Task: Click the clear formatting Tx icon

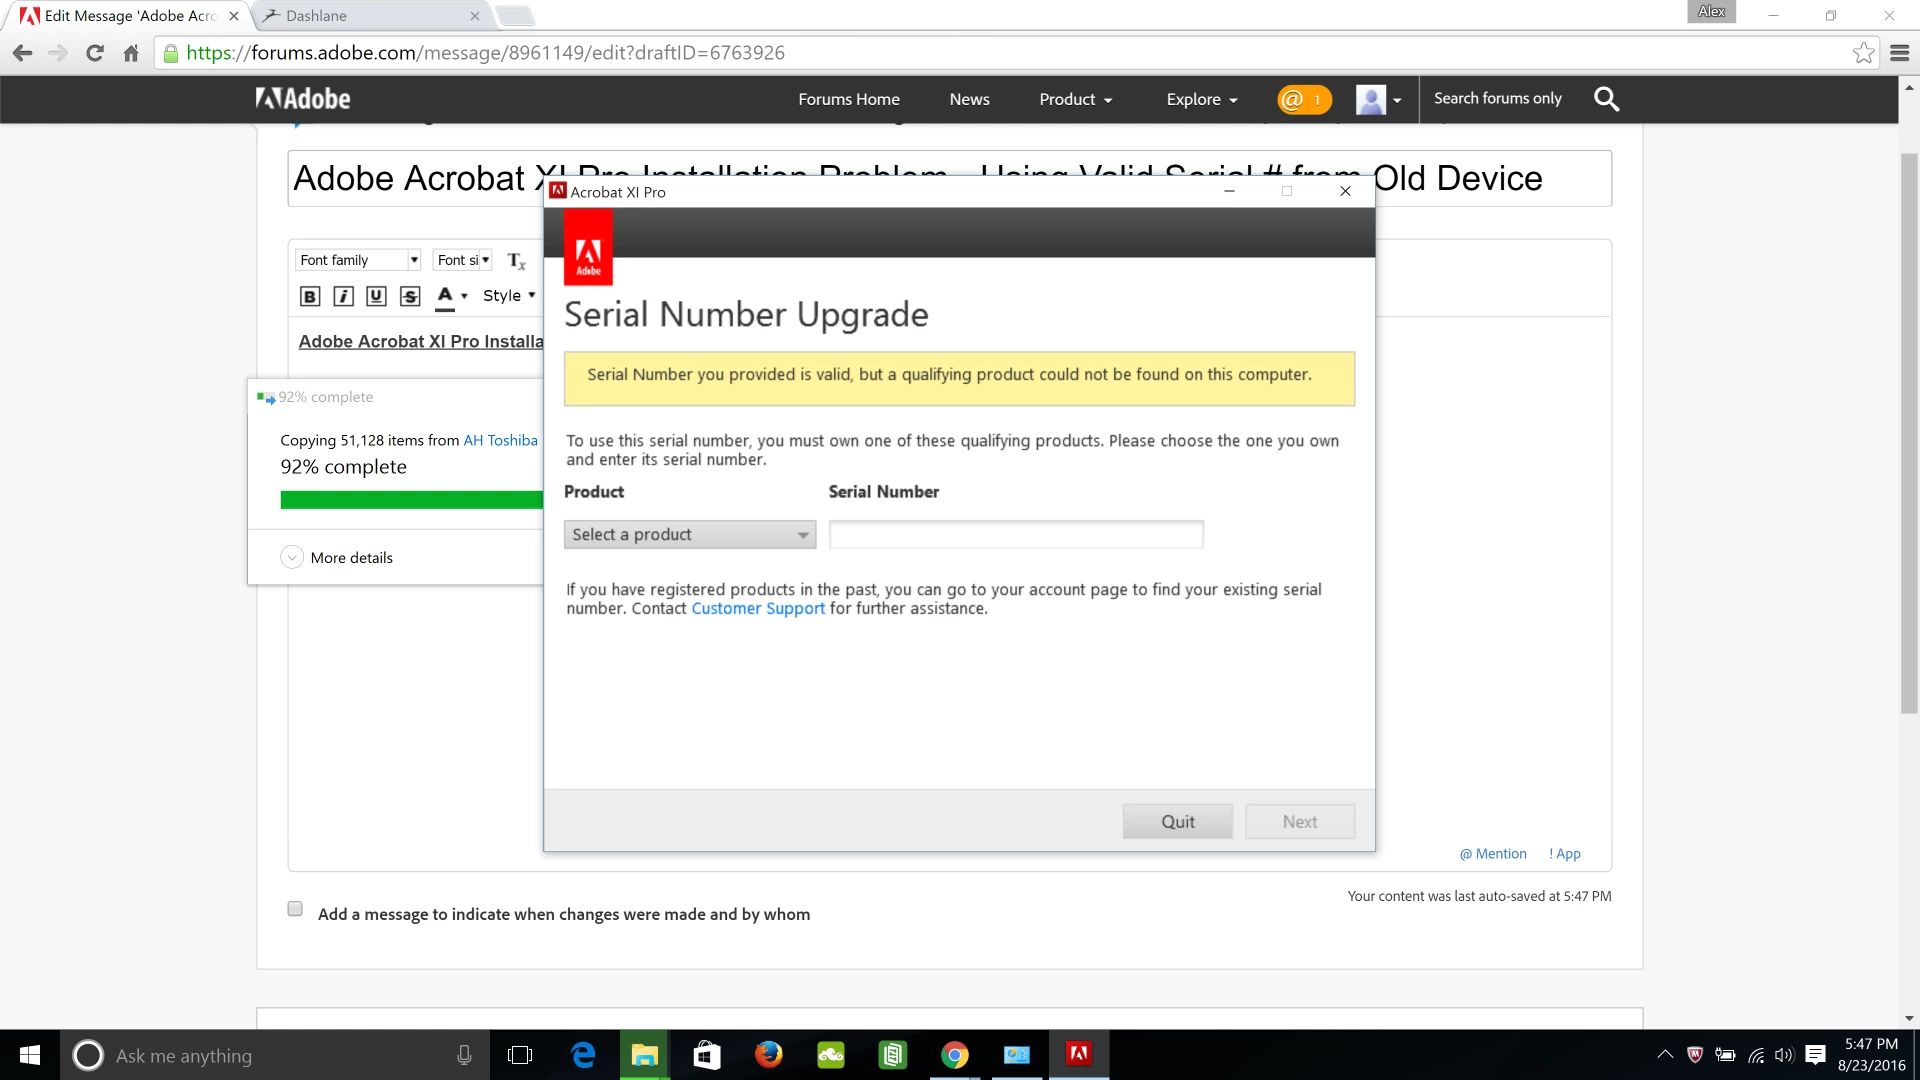Action: pos(516,261)
